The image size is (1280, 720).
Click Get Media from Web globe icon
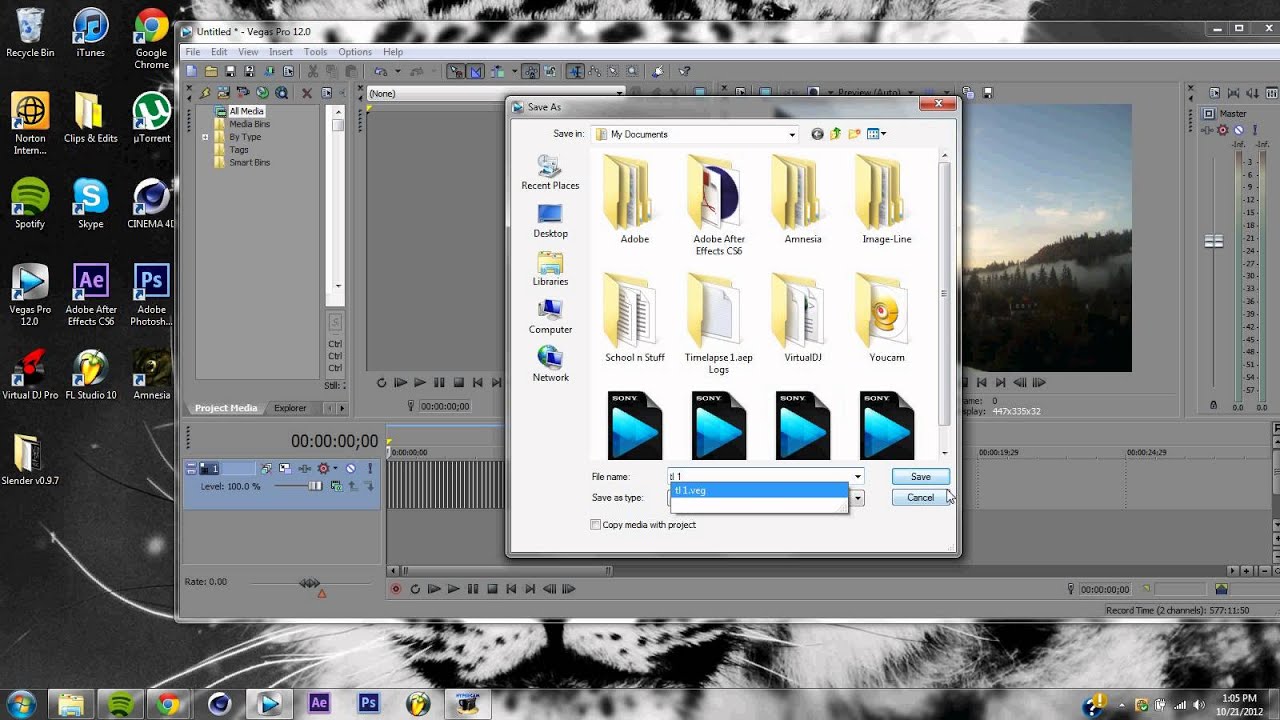point(262,93)
